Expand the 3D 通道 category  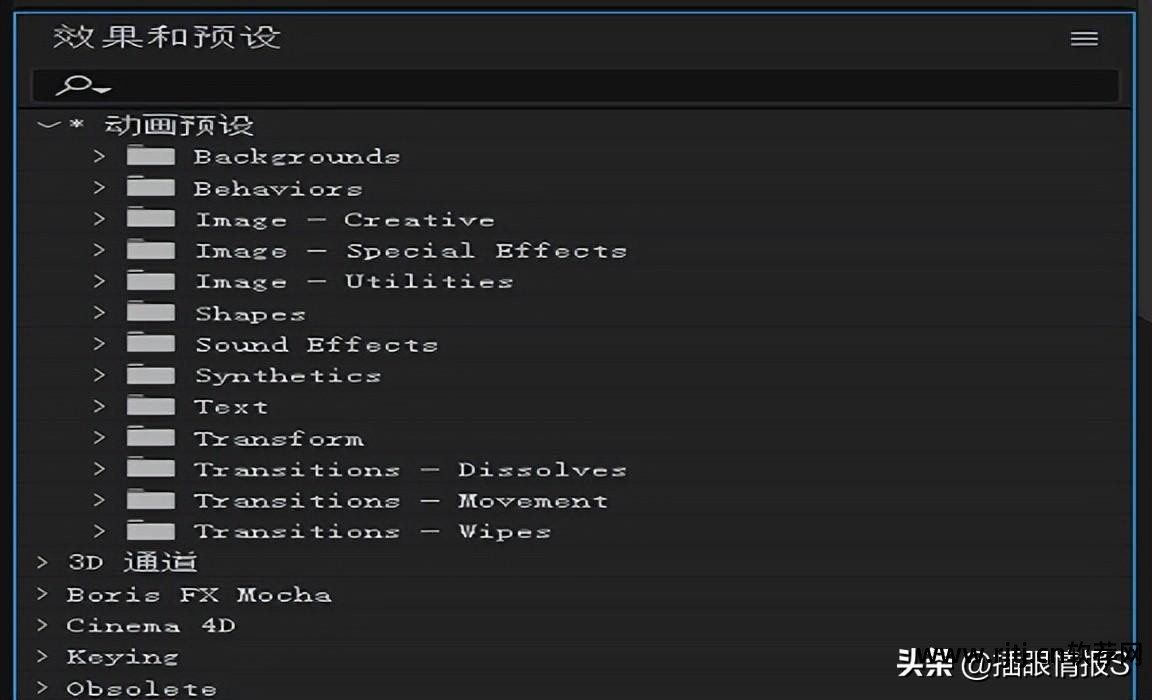[x=43, y=562]
